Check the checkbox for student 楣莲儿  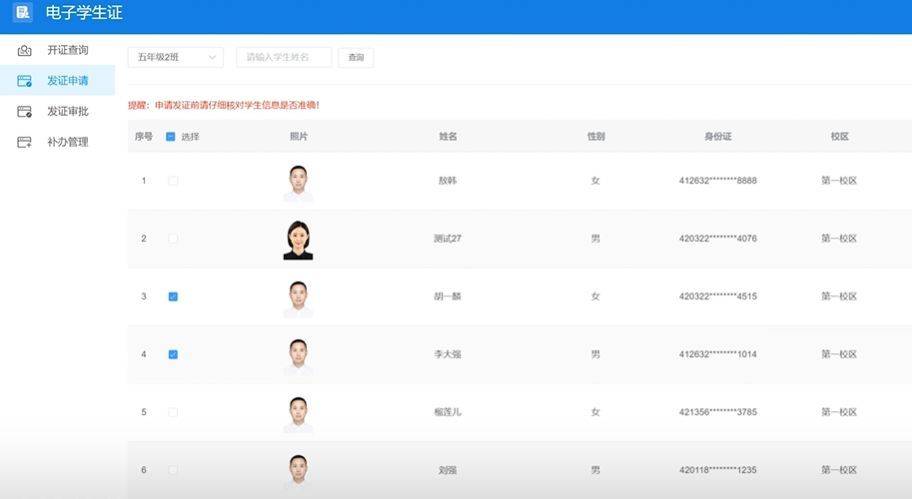click(x=173, y=412)
